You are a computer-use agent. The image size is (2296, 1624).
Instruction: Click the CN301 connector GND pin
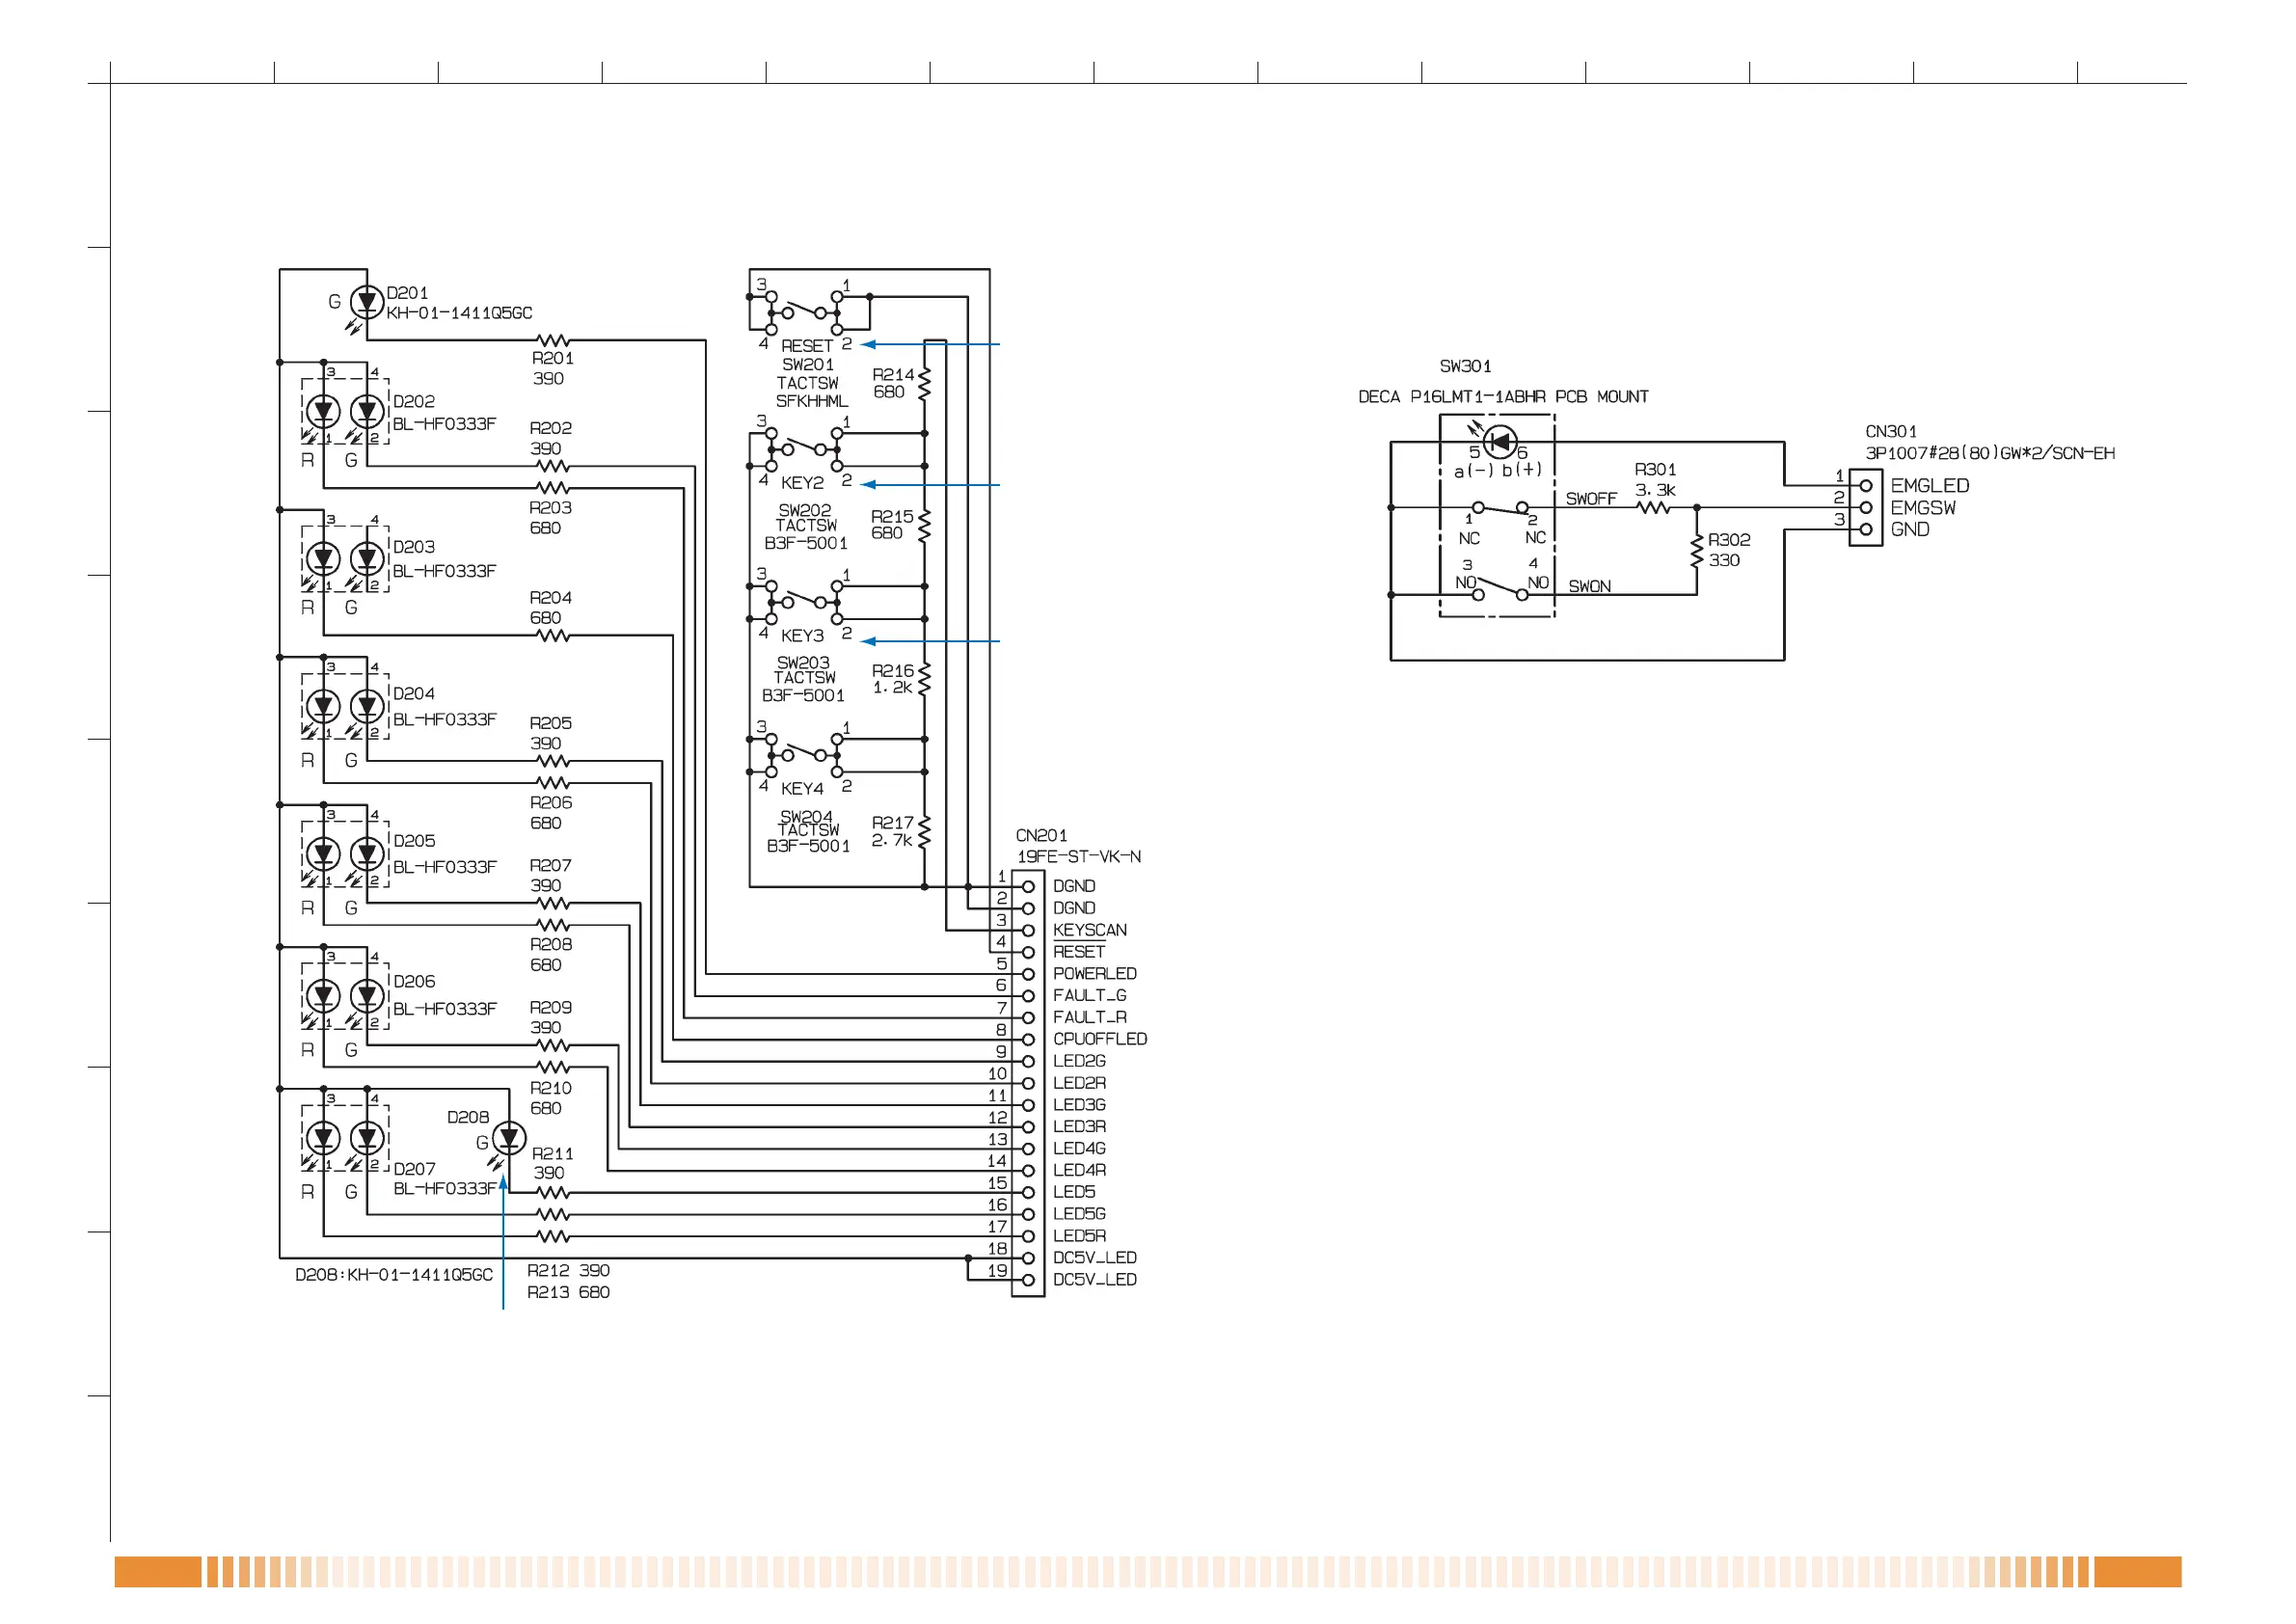[1866, 530]
